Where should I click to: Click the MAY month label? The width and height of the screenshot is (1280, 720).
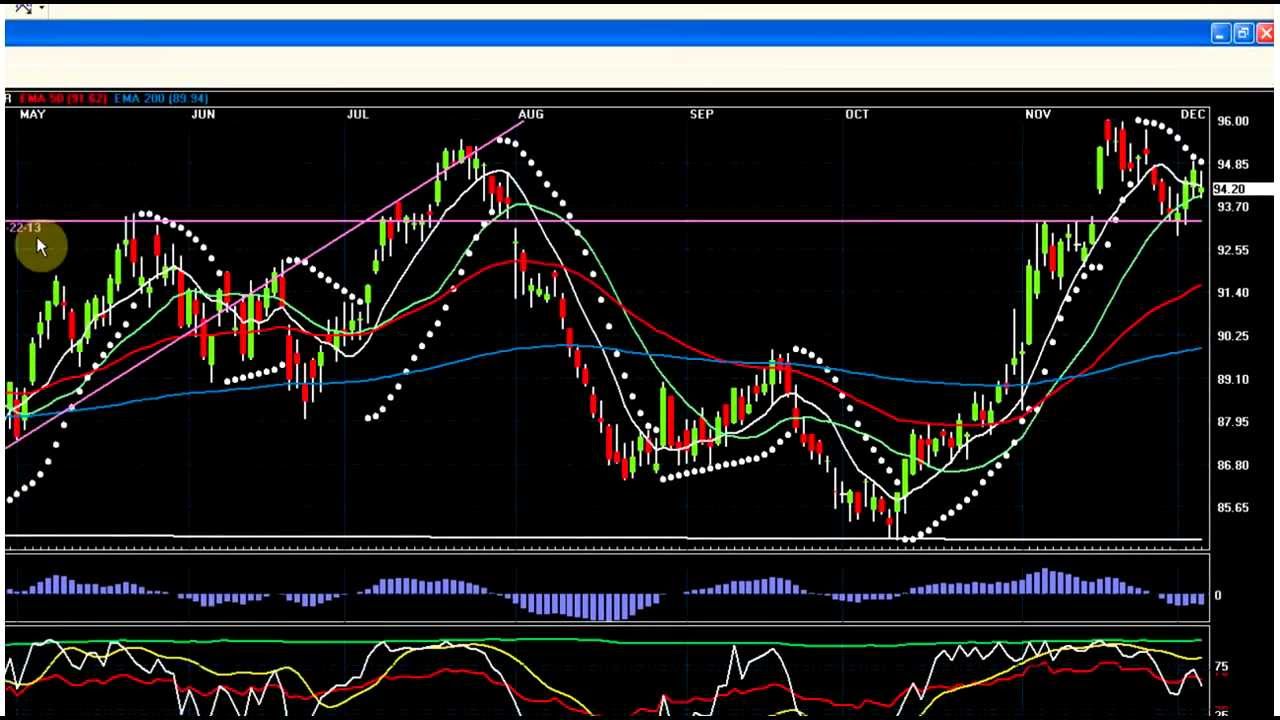[x=32, y=114]
